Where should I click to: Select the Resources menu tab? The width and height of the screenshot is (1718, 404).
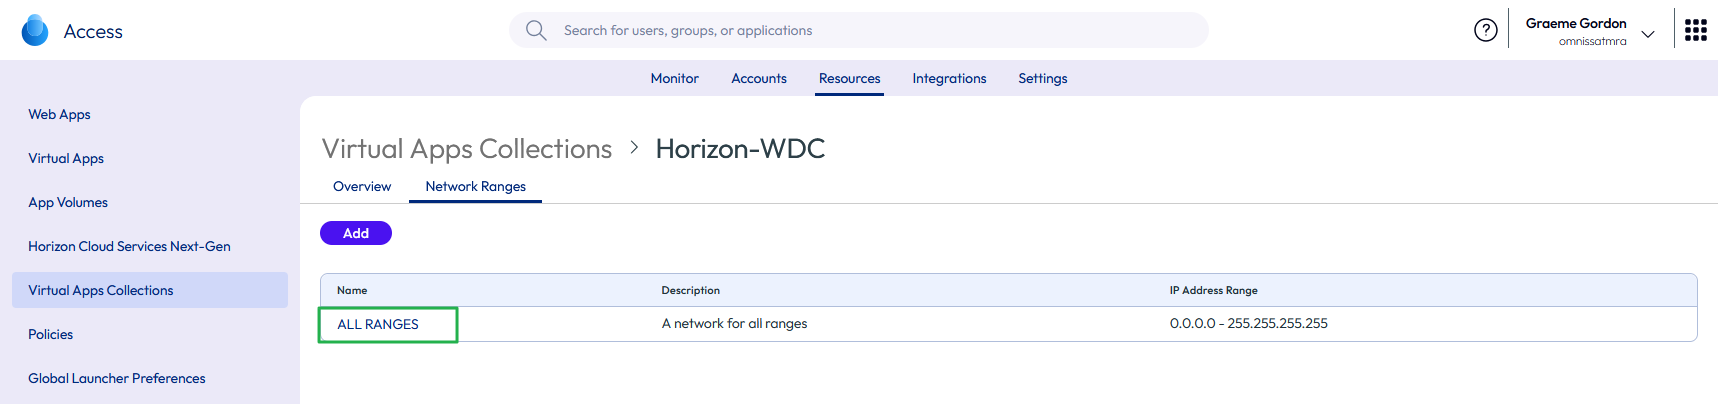[849, 79]
